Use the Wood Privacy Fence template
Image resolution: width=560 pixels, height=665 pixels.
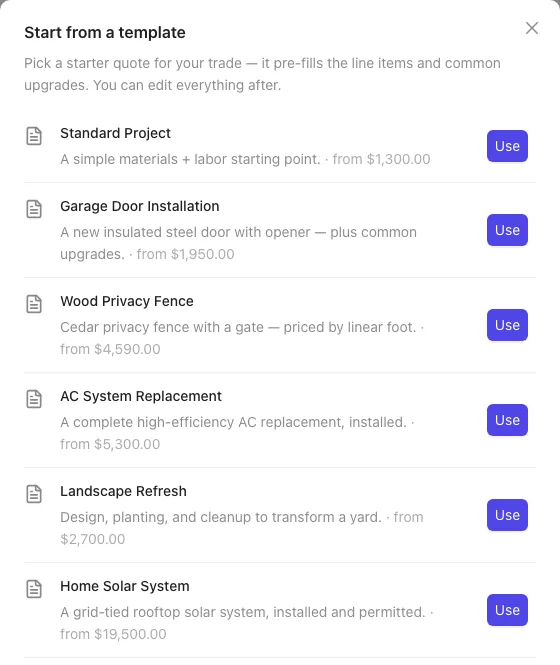point(507,325)
